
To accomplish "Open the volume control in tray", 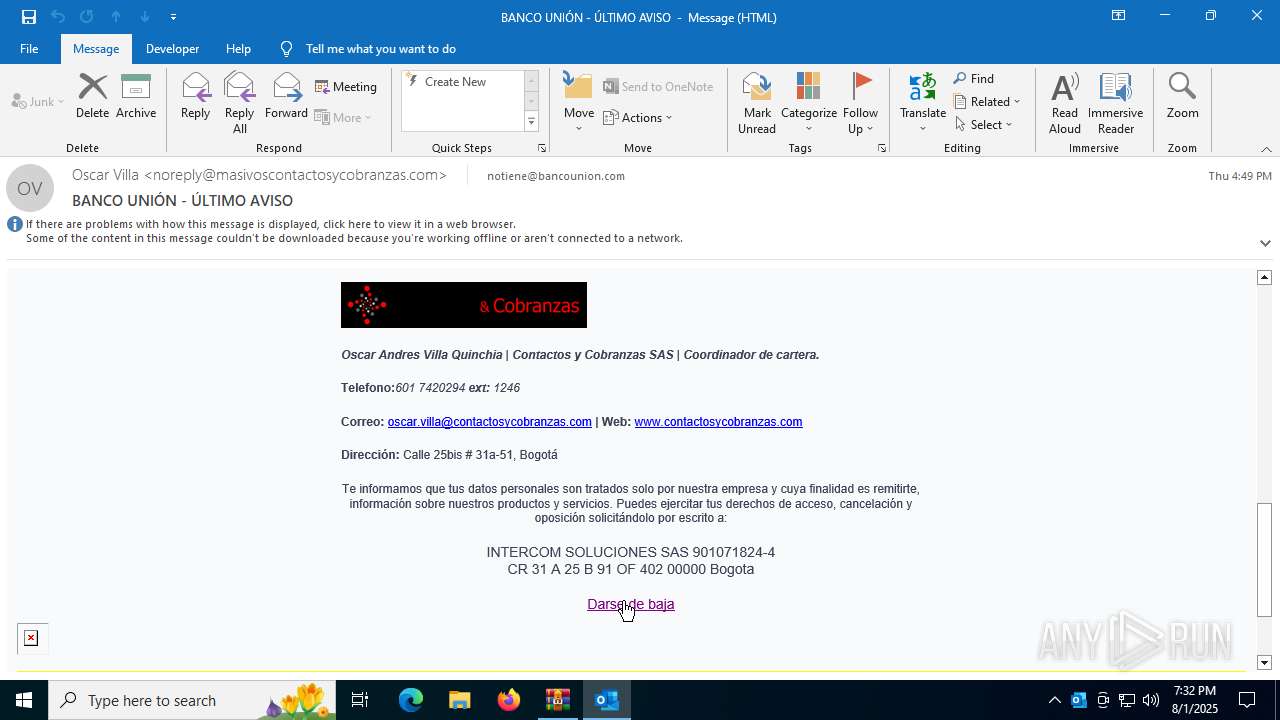I will click(1151, 700).
